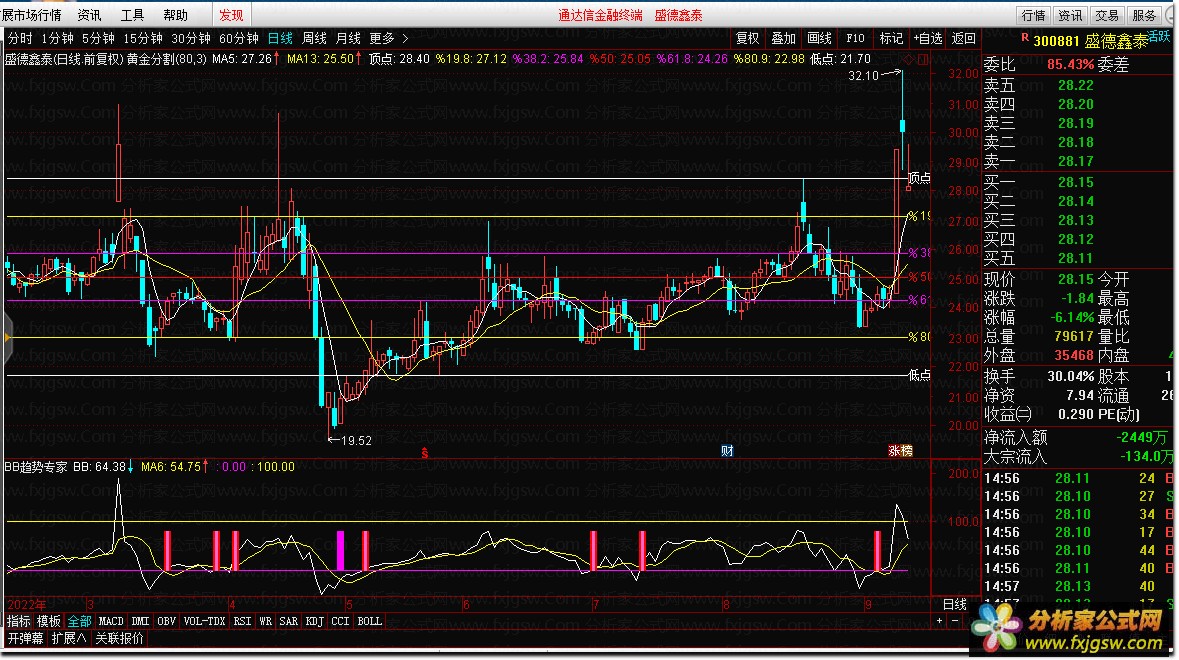Click the red S marker on the chart baseline
This screenshot has height=660, width=1179.
[x=425, y=453]
